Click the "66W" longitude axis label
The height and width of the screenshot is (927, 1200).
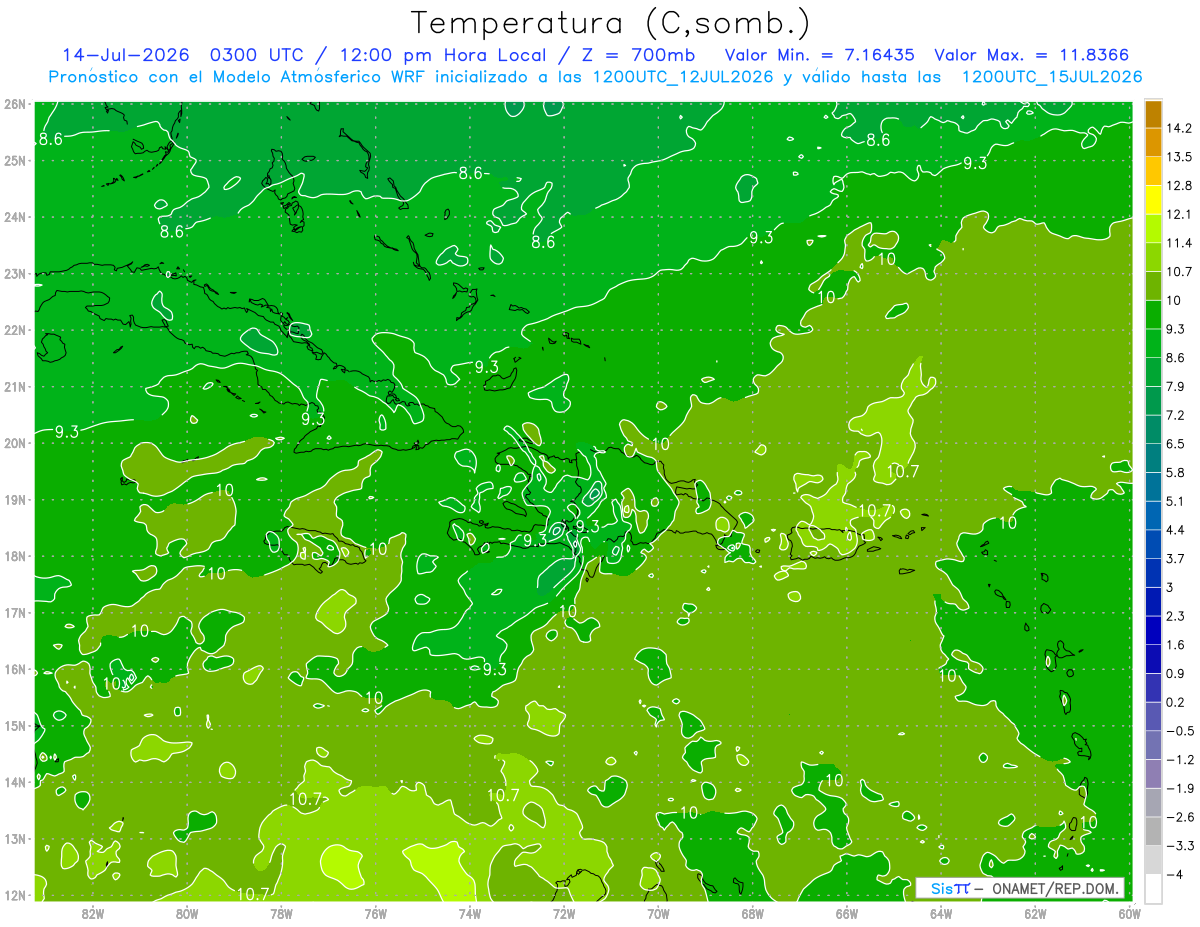(x=847, y=913)
